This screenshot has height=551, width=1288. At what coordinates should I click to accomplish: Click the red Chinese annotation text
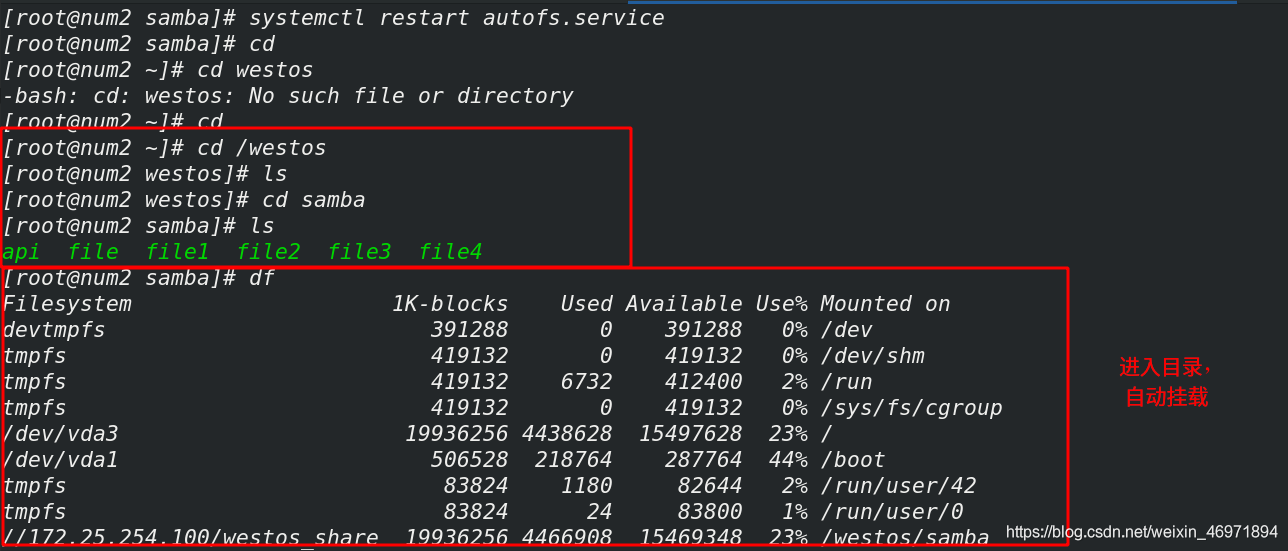pos(1165,382)
